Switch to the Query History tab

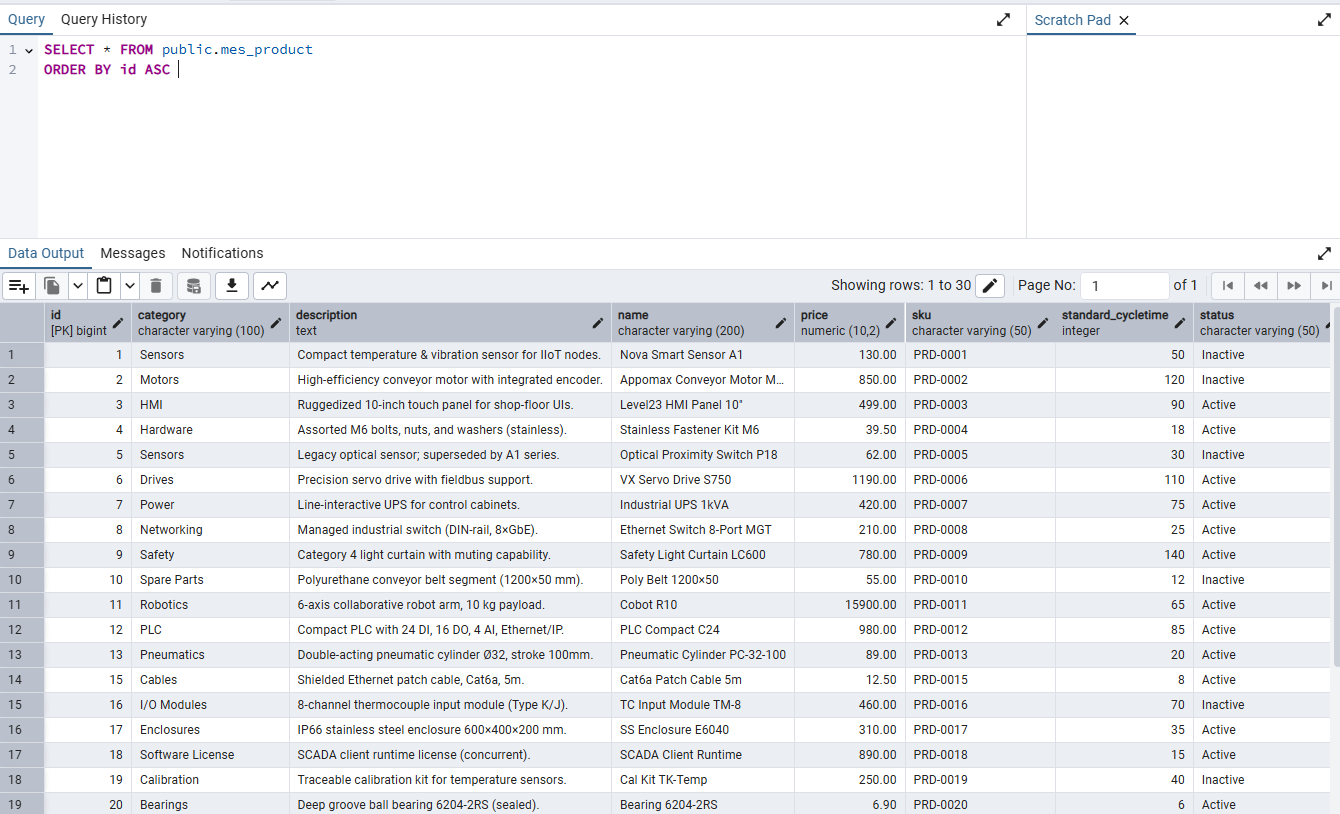click(x=104, y=20)
